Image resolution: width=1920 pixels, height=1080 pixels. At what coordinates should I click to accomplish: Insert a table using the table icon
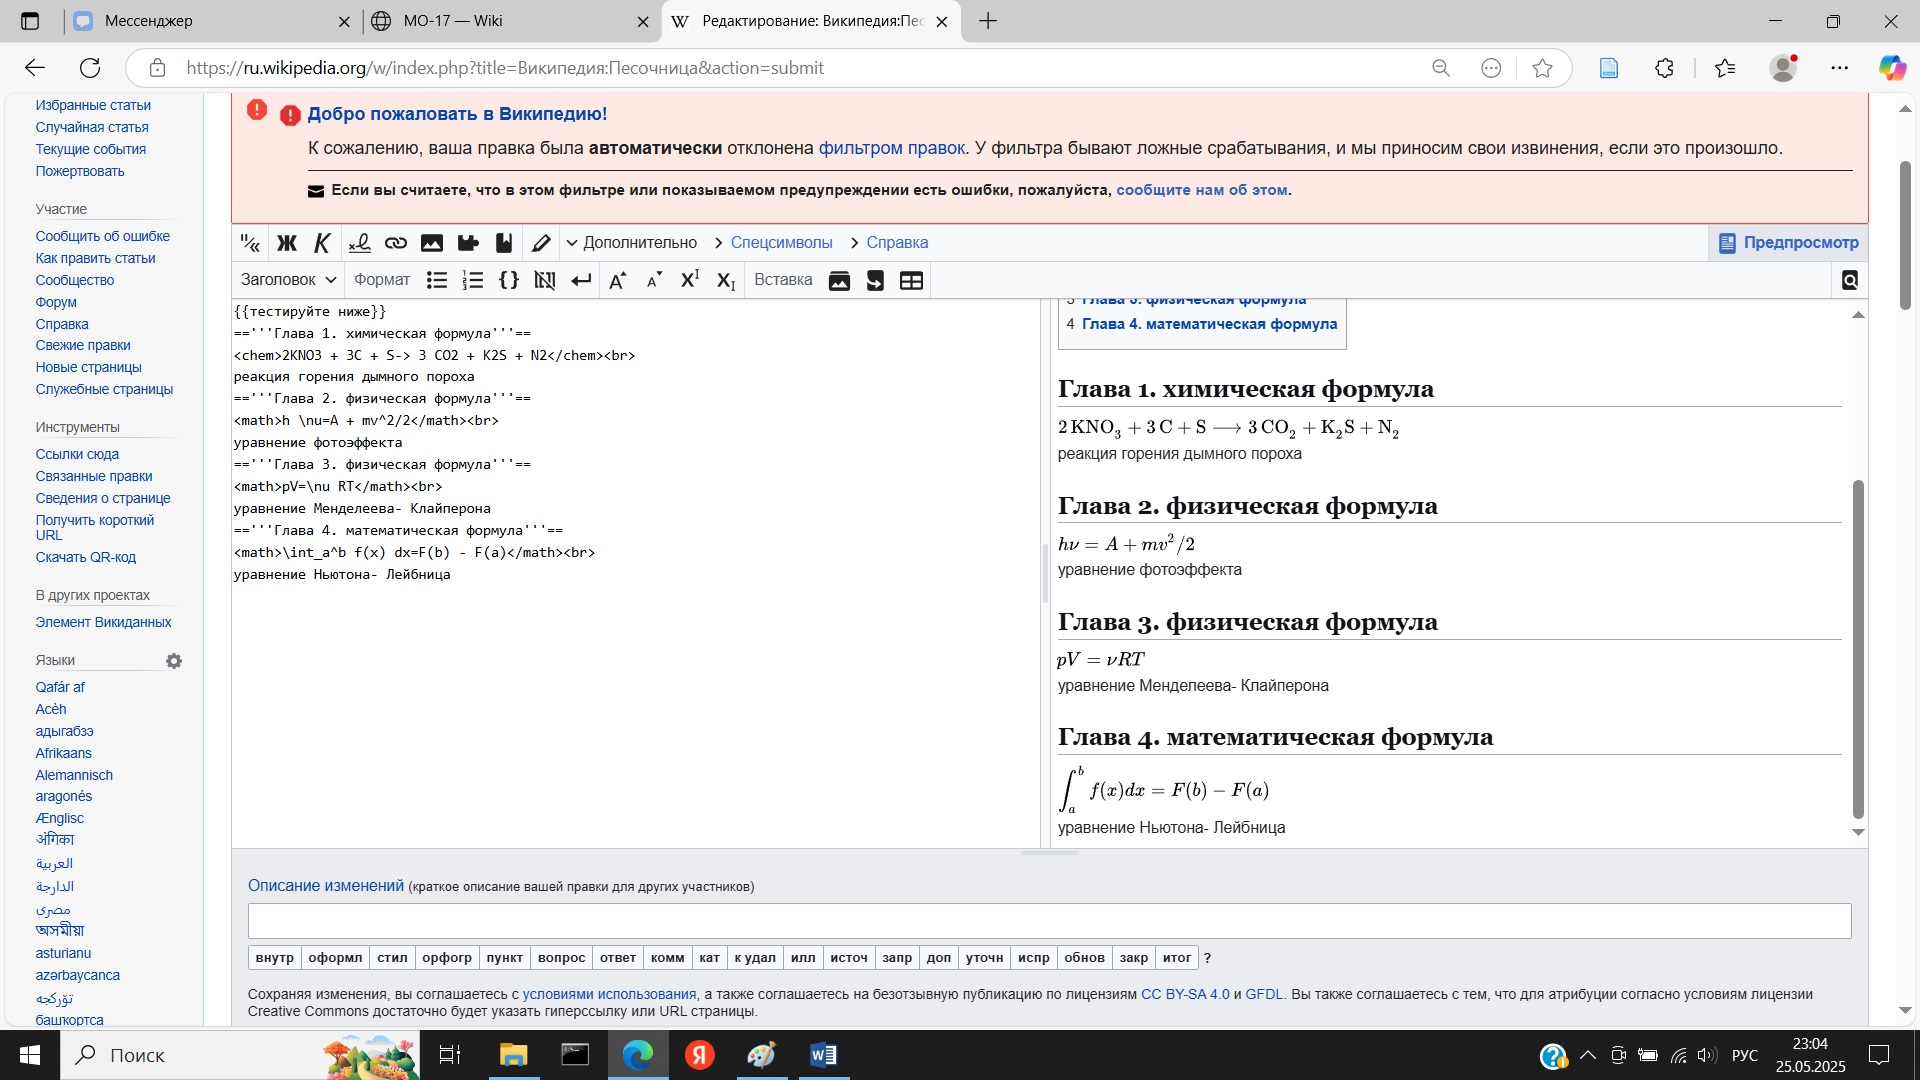click(911, 281)
